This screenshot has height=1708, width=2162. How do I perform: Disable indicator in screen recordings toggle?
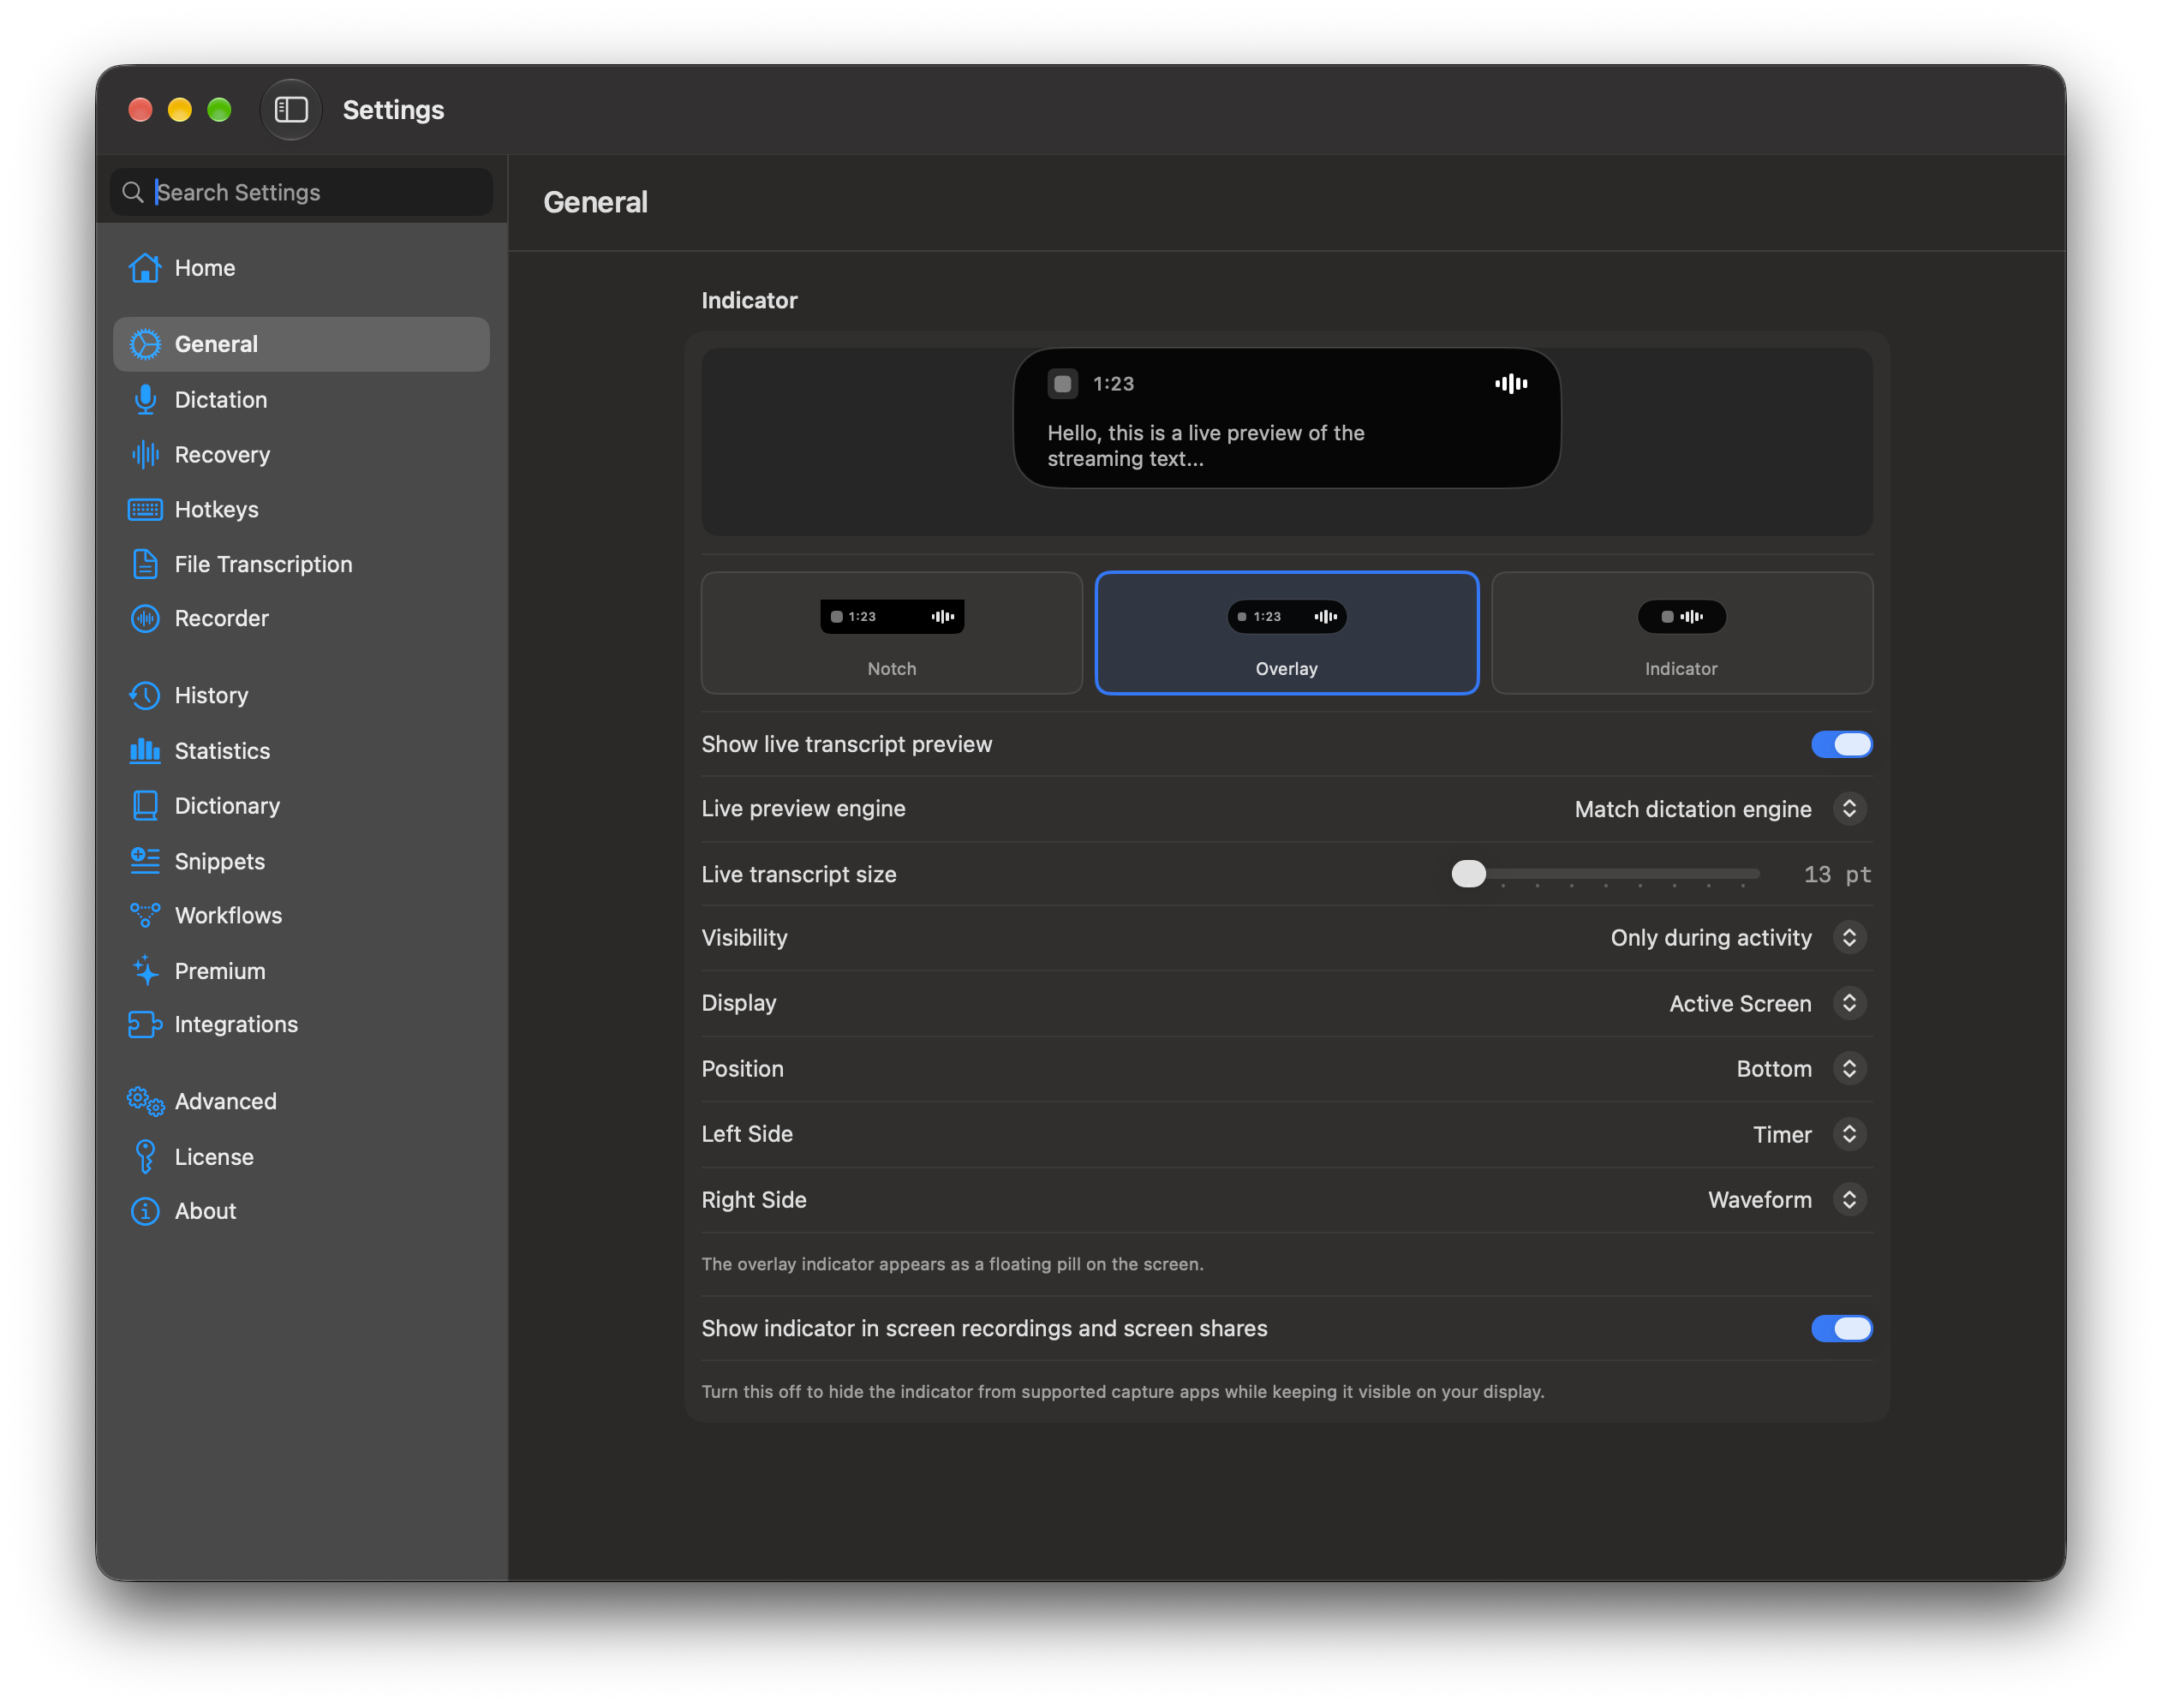(1841, 1328)
